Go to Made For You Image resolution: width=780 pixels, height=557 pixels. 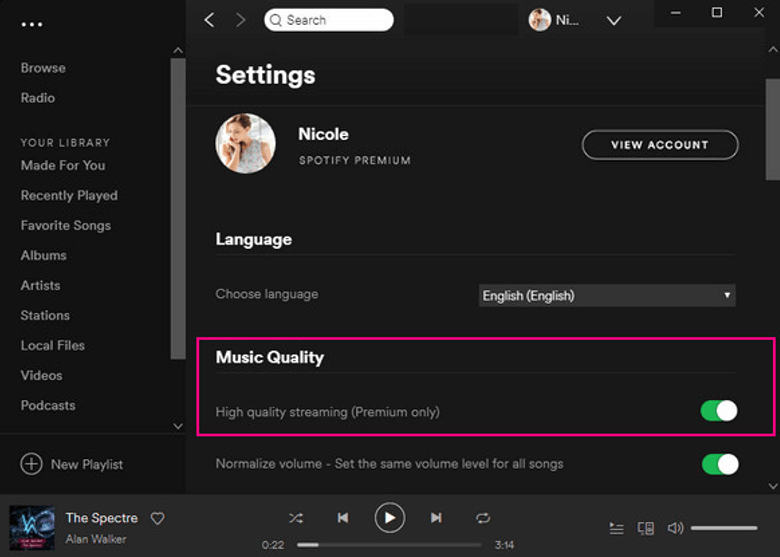[x=63, y=166]
